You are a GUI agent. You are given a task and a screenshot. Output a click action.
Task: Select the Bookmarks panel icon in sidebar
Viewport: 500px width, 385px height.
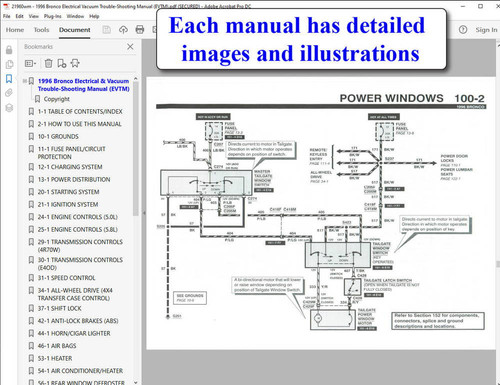coord(9,79)
